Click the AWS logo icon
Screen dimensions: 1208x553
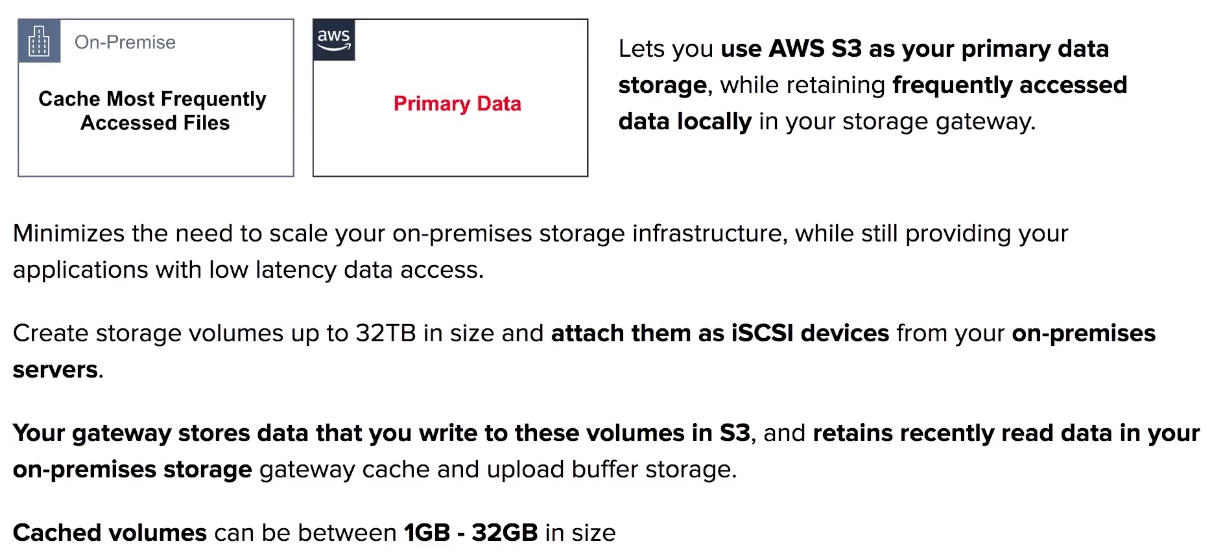click(334, 40)
